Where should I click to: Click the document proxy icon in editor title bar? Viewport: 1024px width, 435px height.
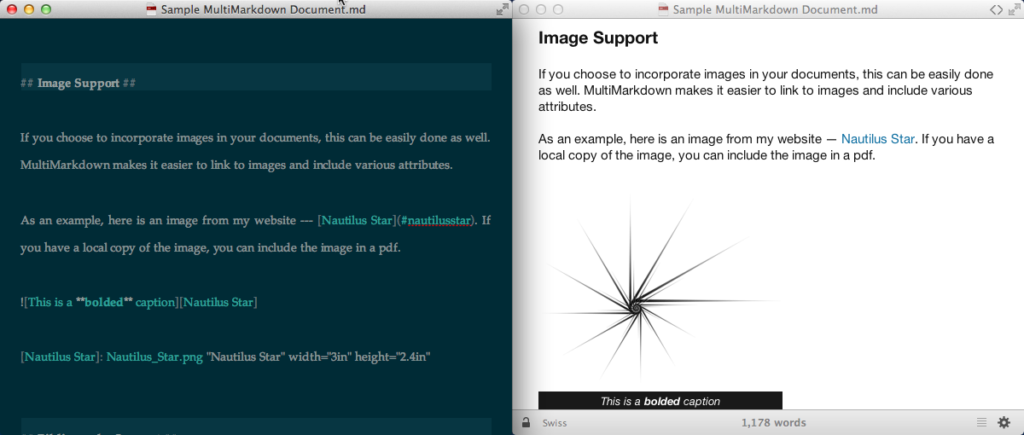tap(152, 9)
